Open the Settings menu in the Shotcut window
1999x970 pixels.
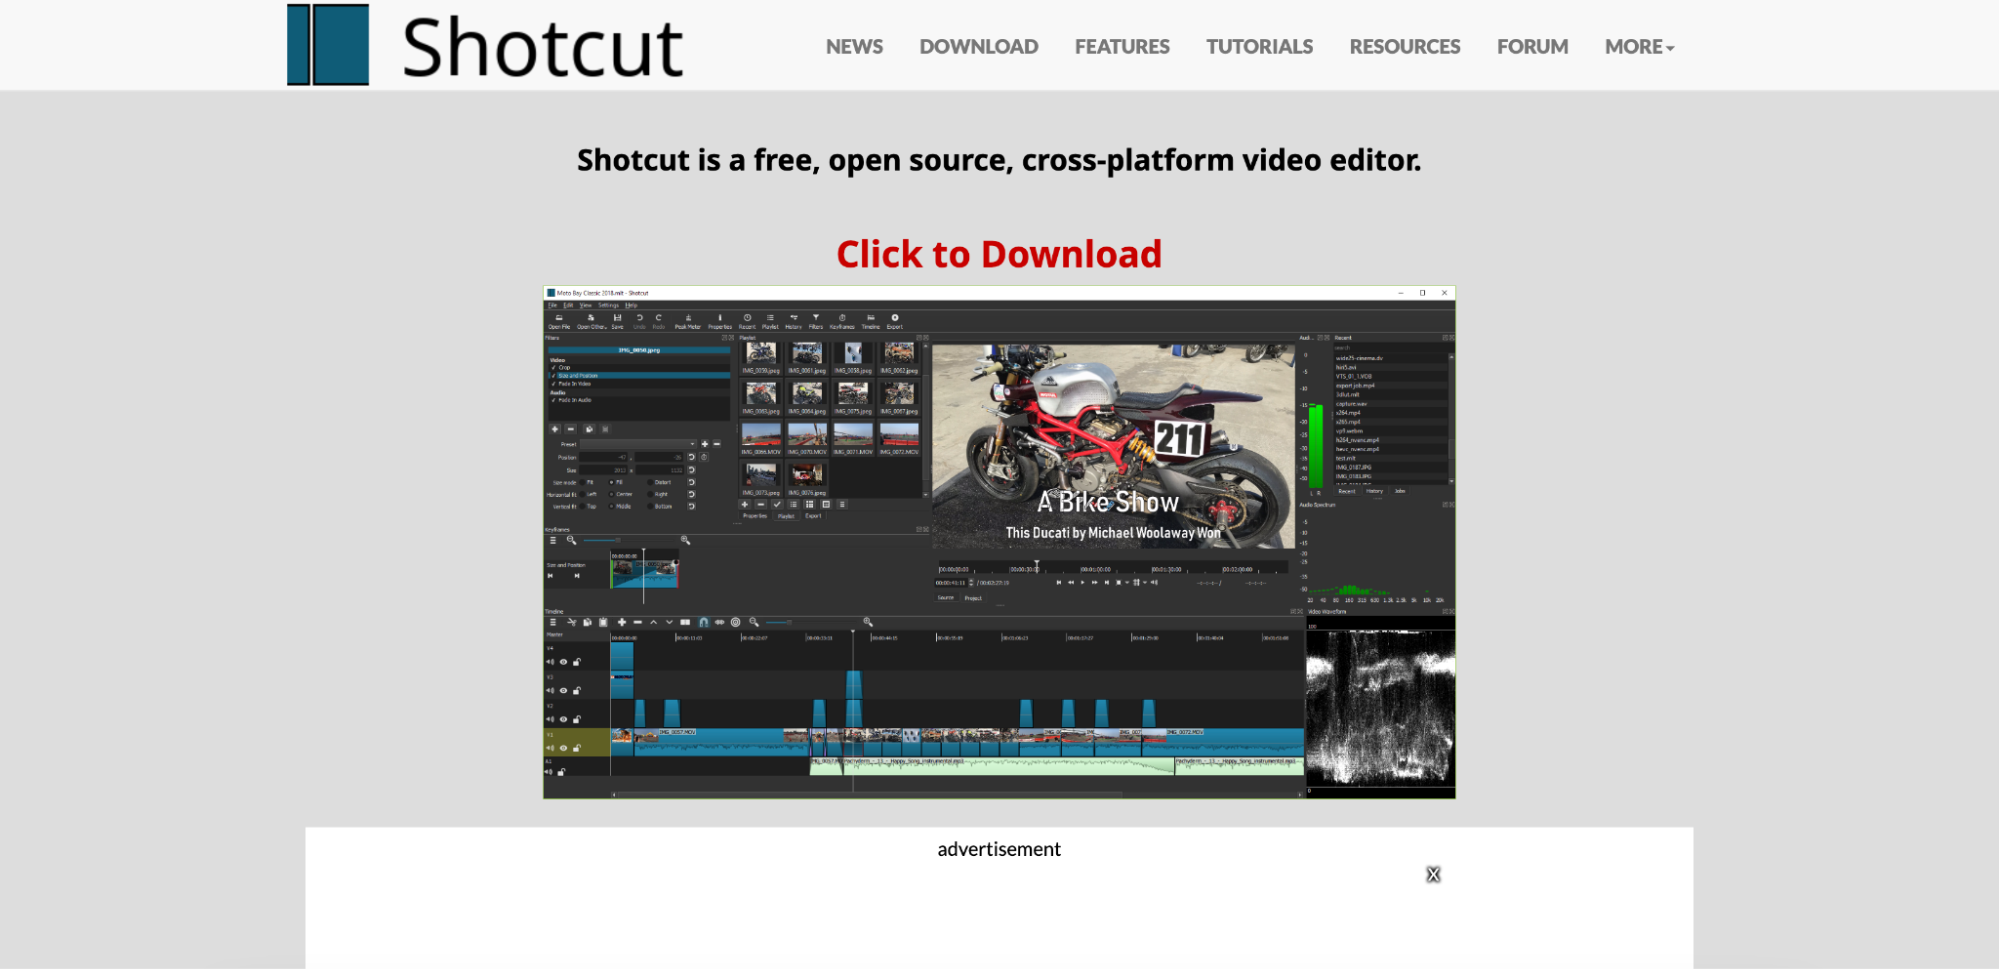pyautogui.click(x=608, y=305)
